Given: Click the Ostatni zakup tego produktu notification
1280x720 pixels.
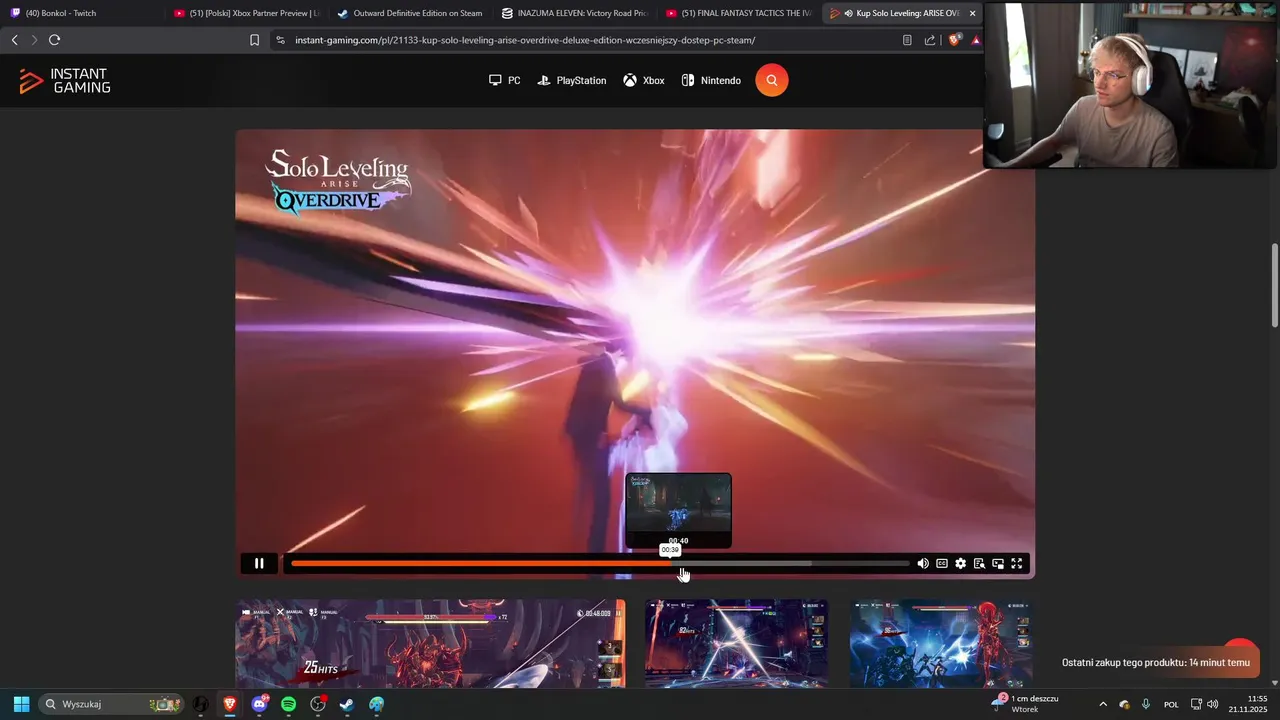Looking at the screenshot, I should [1156, 662].
